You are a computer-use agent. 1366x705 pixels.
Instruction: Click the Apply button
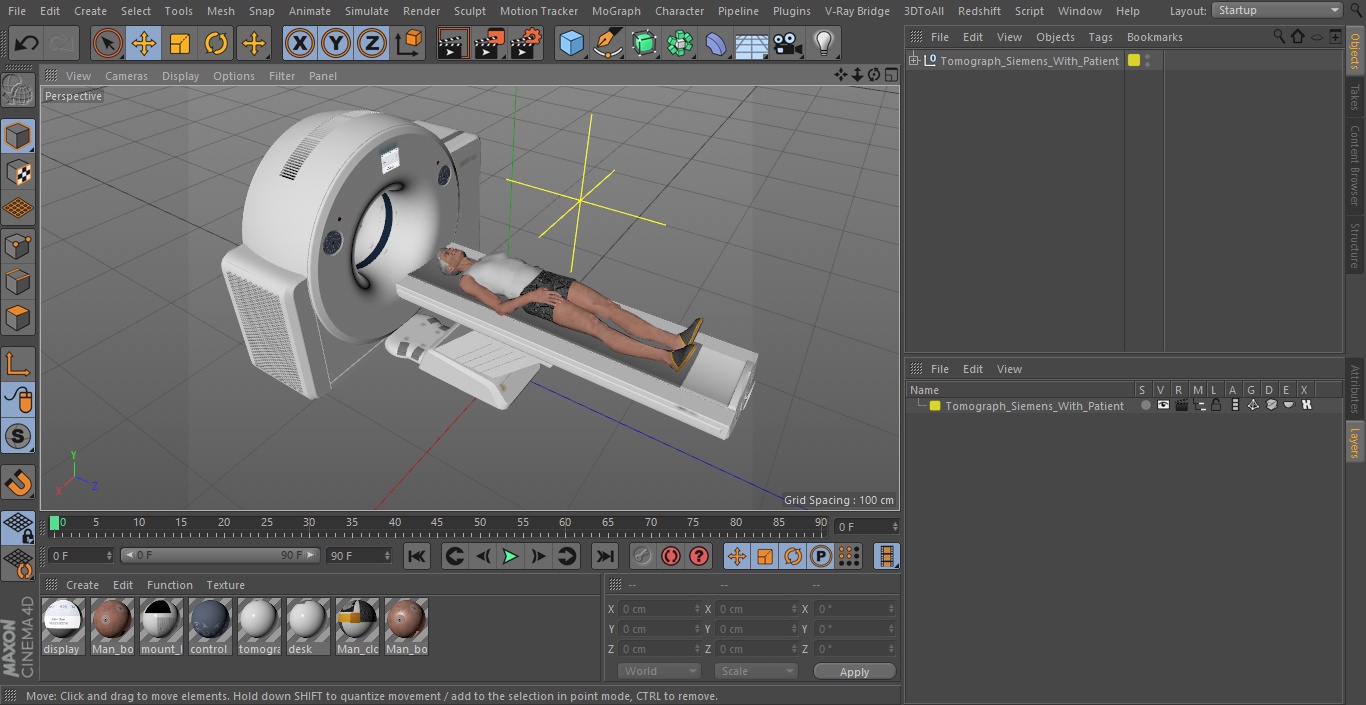coord(854,672)
